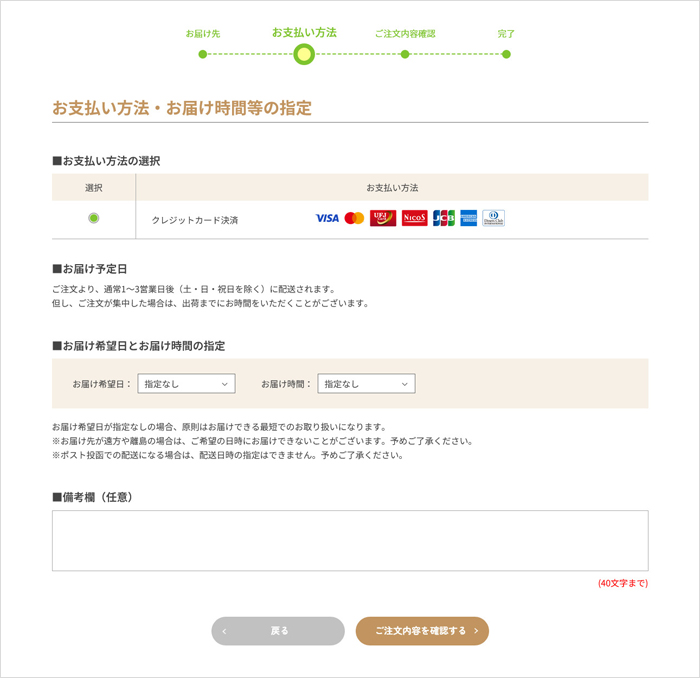Image resolution: width=700 pixels, height=678 pixels.
Task: Click into the 備考欄 text area
Action: 350,541
